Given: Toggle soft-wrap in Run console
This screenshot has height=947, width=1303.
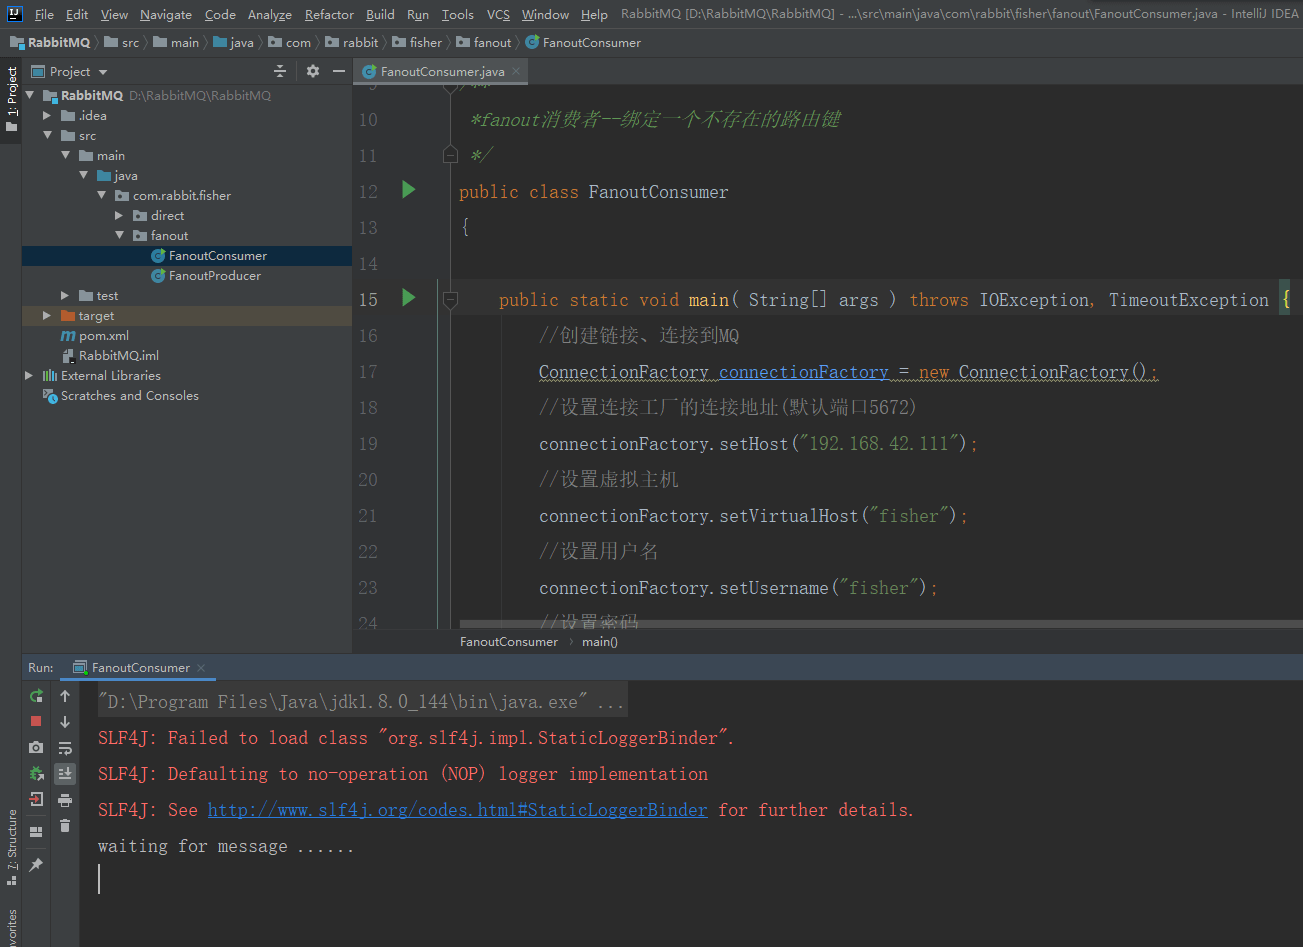Looking at the screenshot, I should pos(65,747).
